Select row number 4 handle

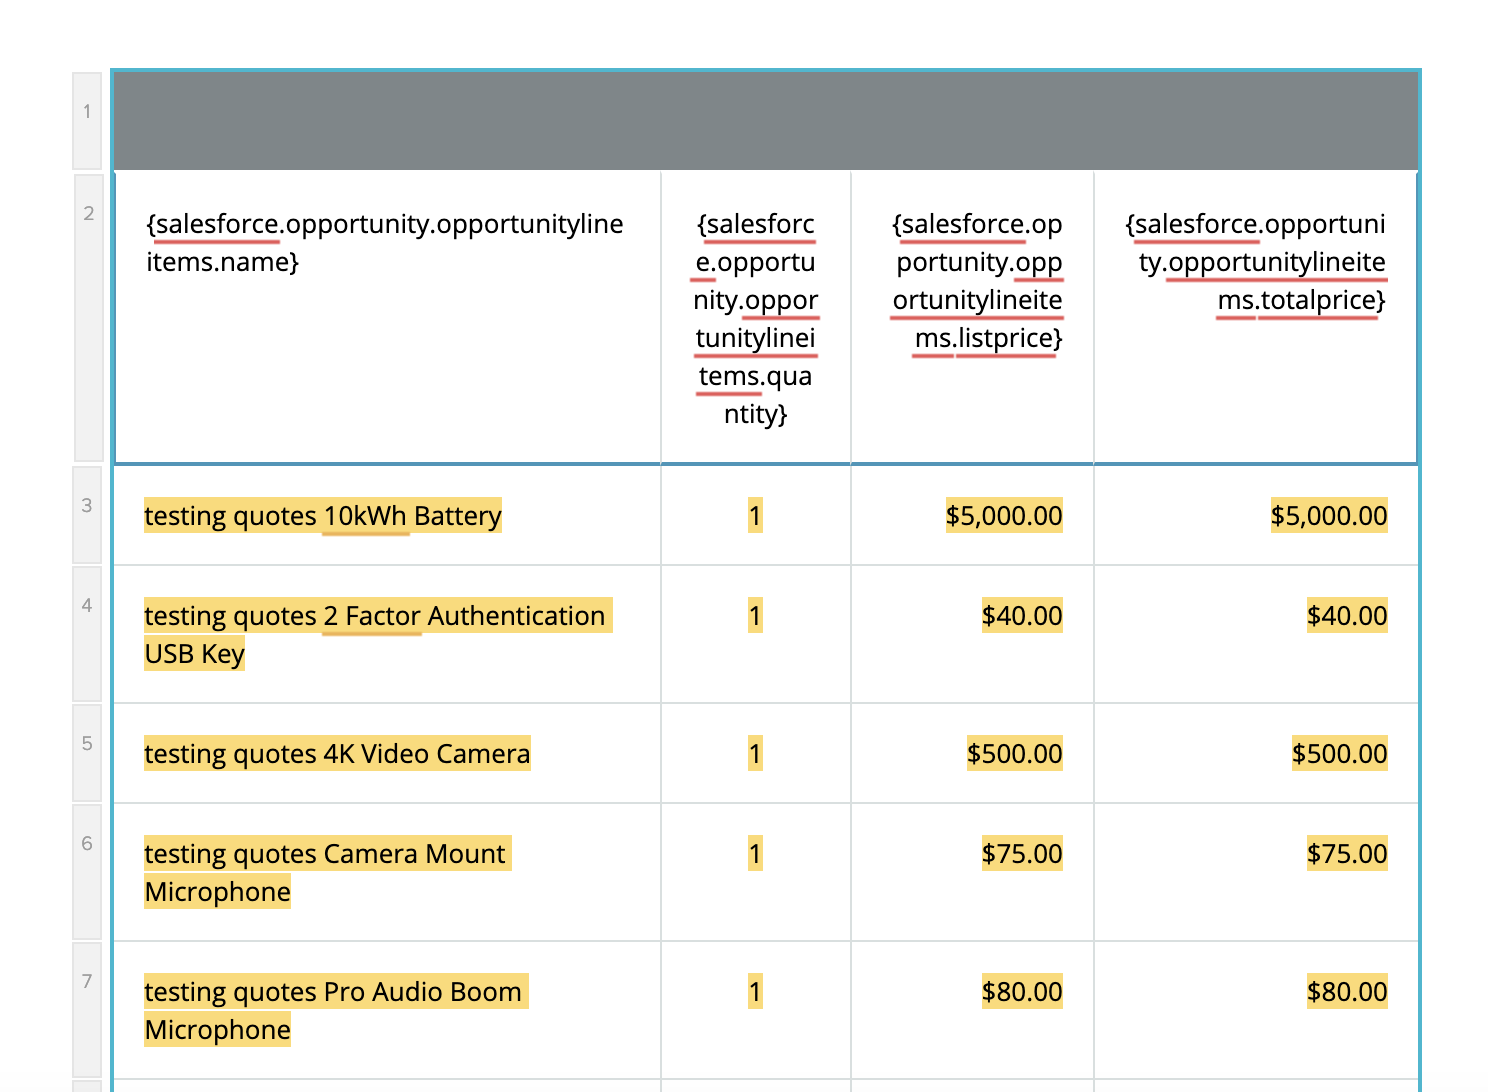[87, 634]
